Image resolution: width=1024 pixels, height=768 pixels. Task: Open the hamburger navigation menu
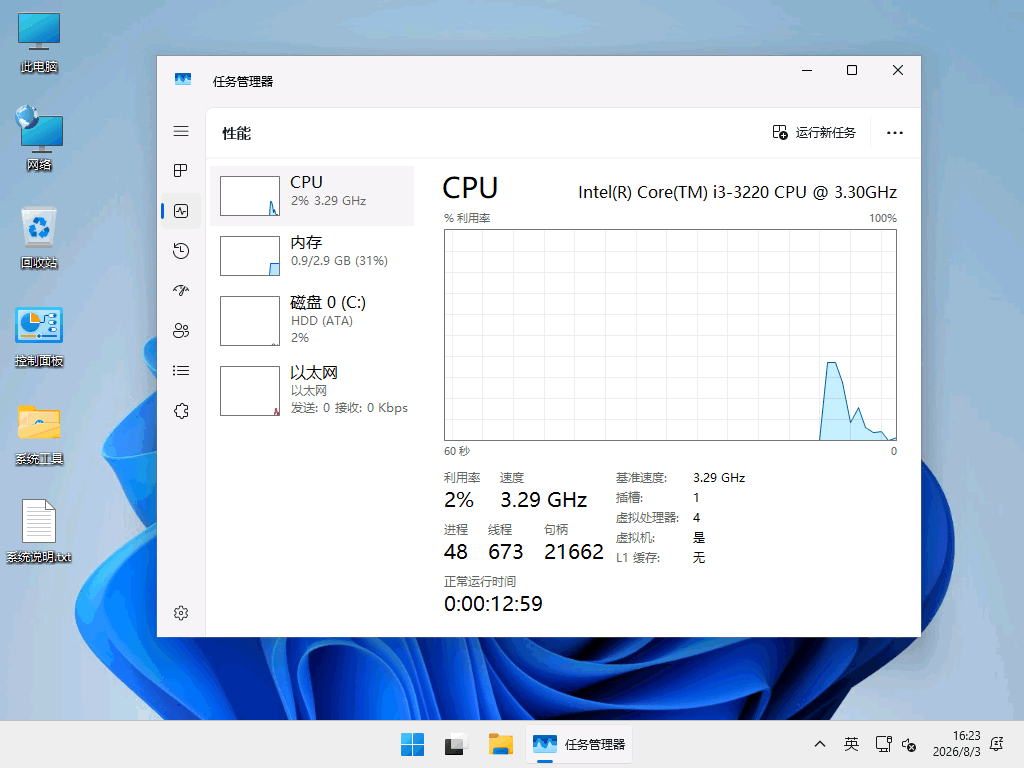point(181,131)
